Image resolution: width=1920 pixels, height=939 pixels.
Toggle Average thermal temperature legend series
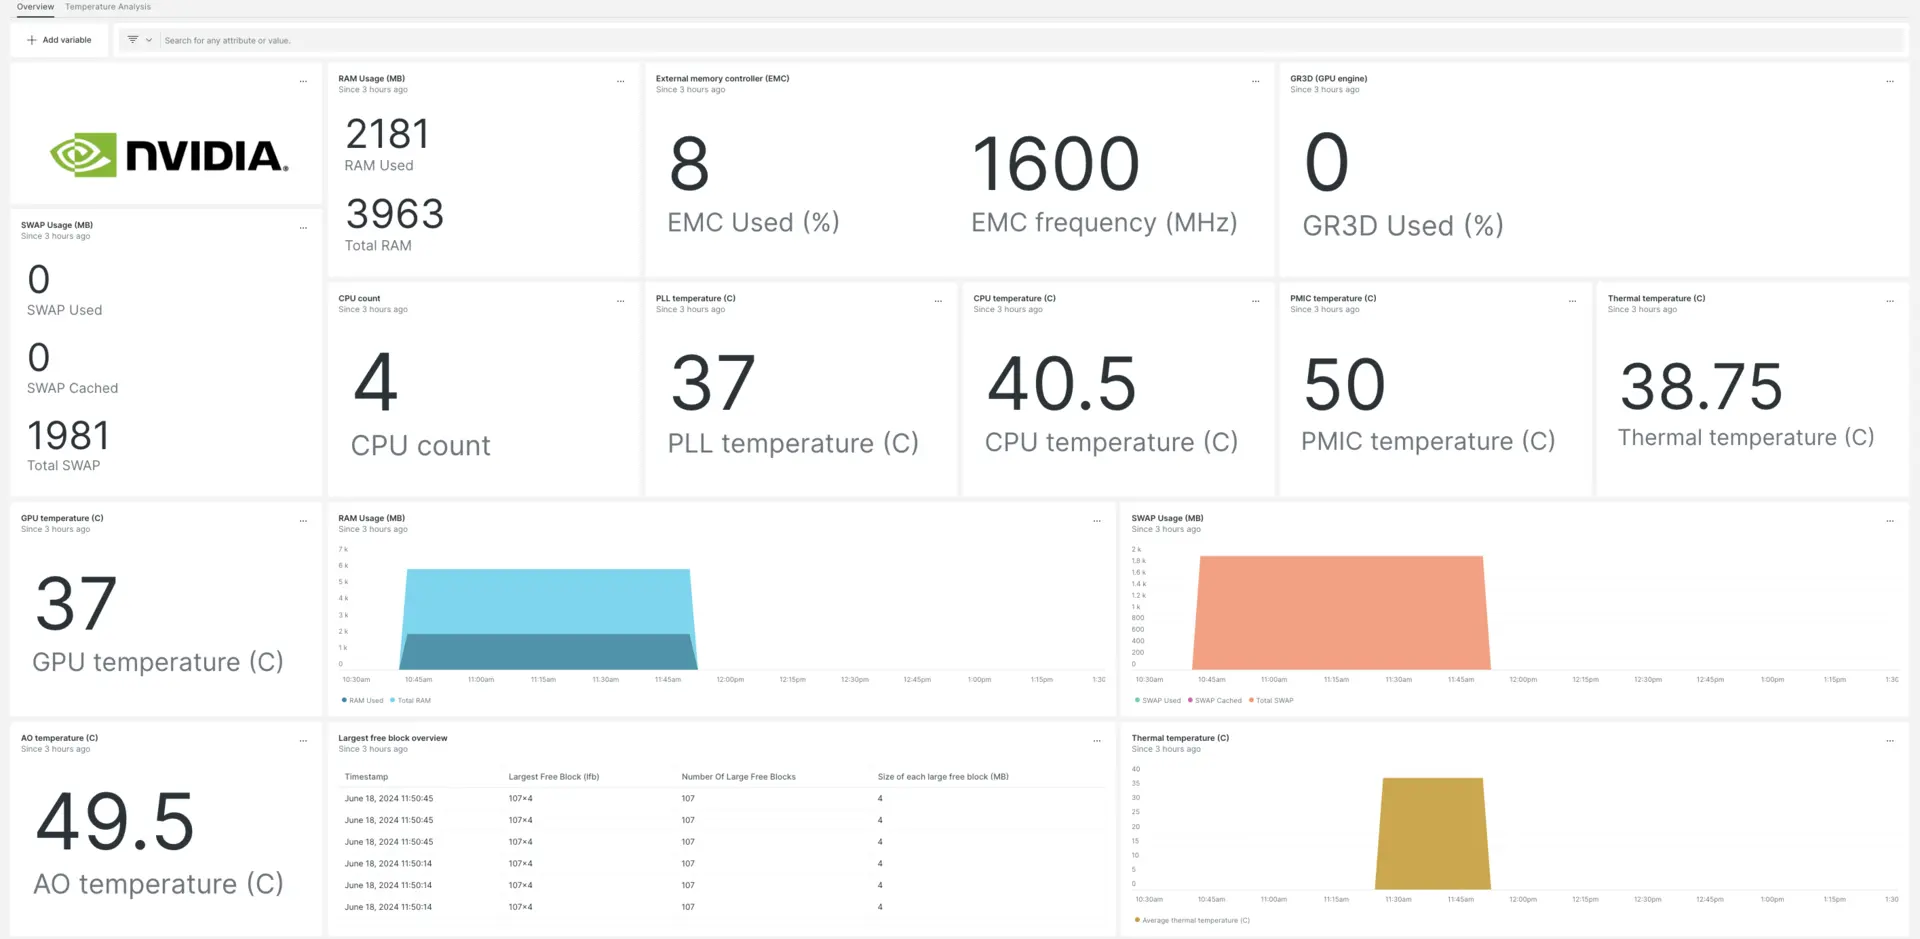pyautogui.click(x=1195, y=920)
